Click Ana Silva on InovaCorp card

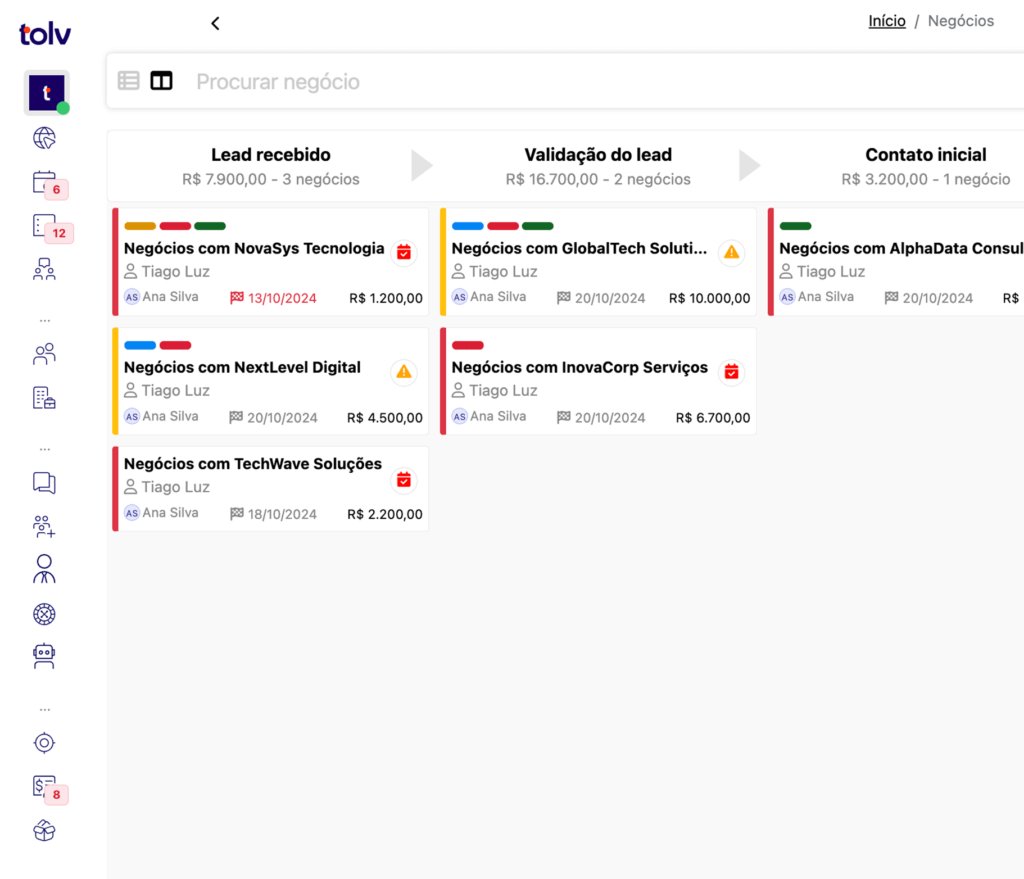coord(498,417)
